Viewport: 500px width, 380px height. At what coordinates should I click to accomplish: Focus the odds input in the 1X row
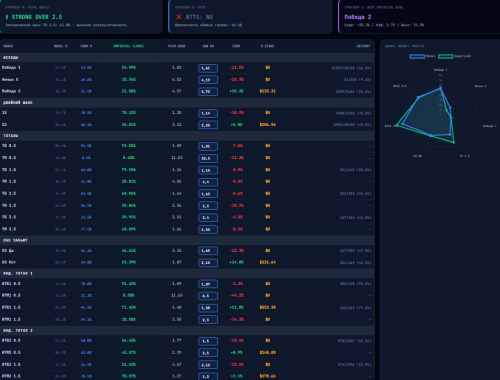[x=208, y=113]
